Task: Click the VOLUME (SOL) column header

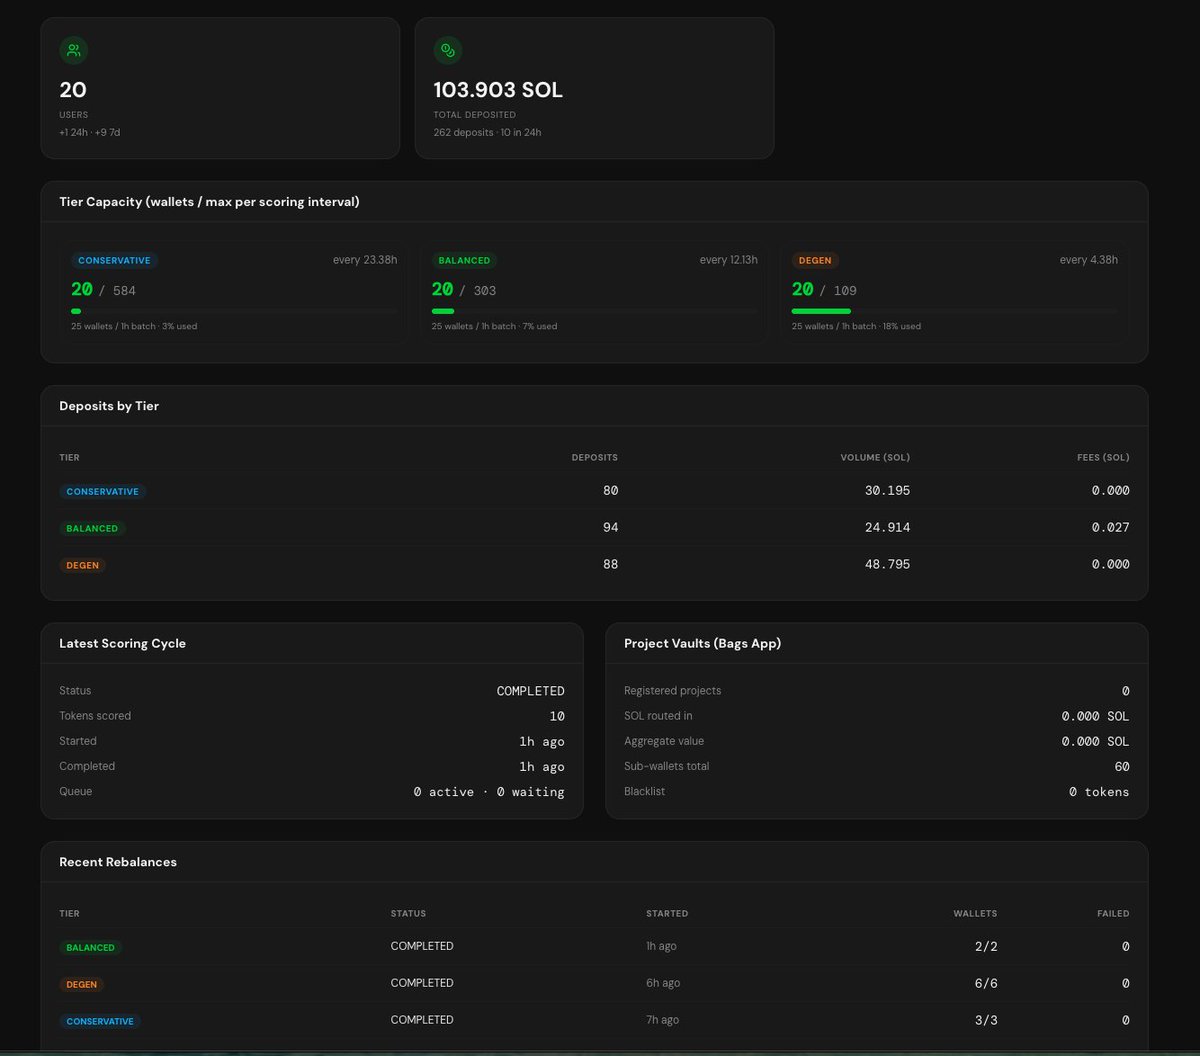Action: 875,457
